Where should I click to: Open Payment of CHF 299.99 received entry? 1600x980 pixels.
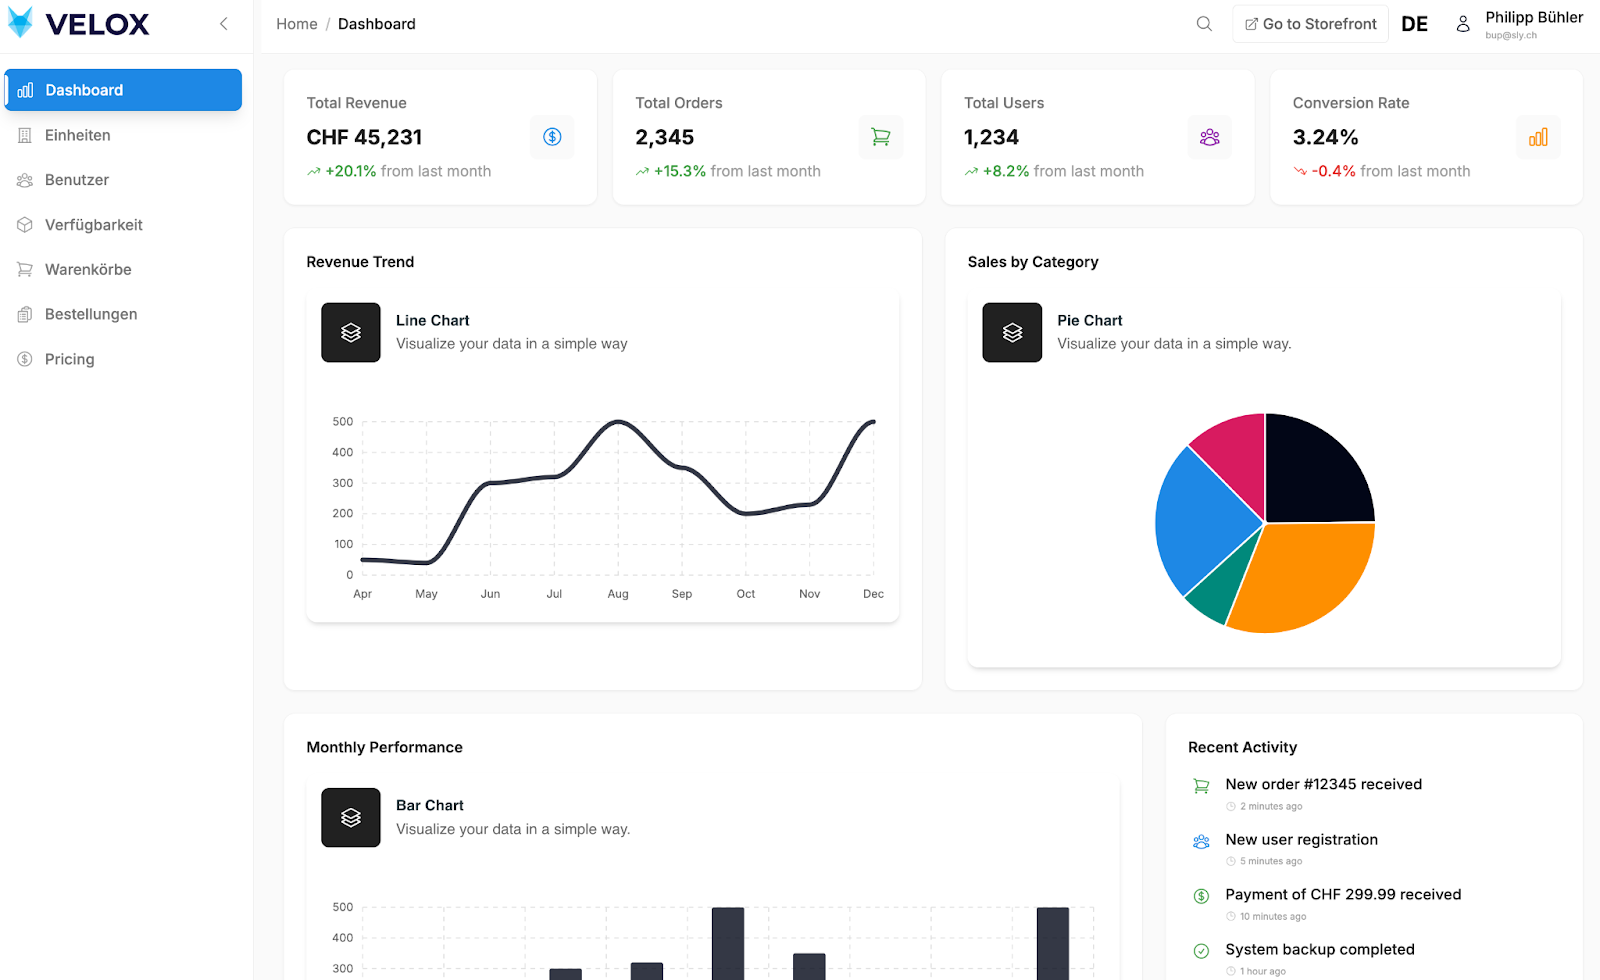tap(1343, 895)
